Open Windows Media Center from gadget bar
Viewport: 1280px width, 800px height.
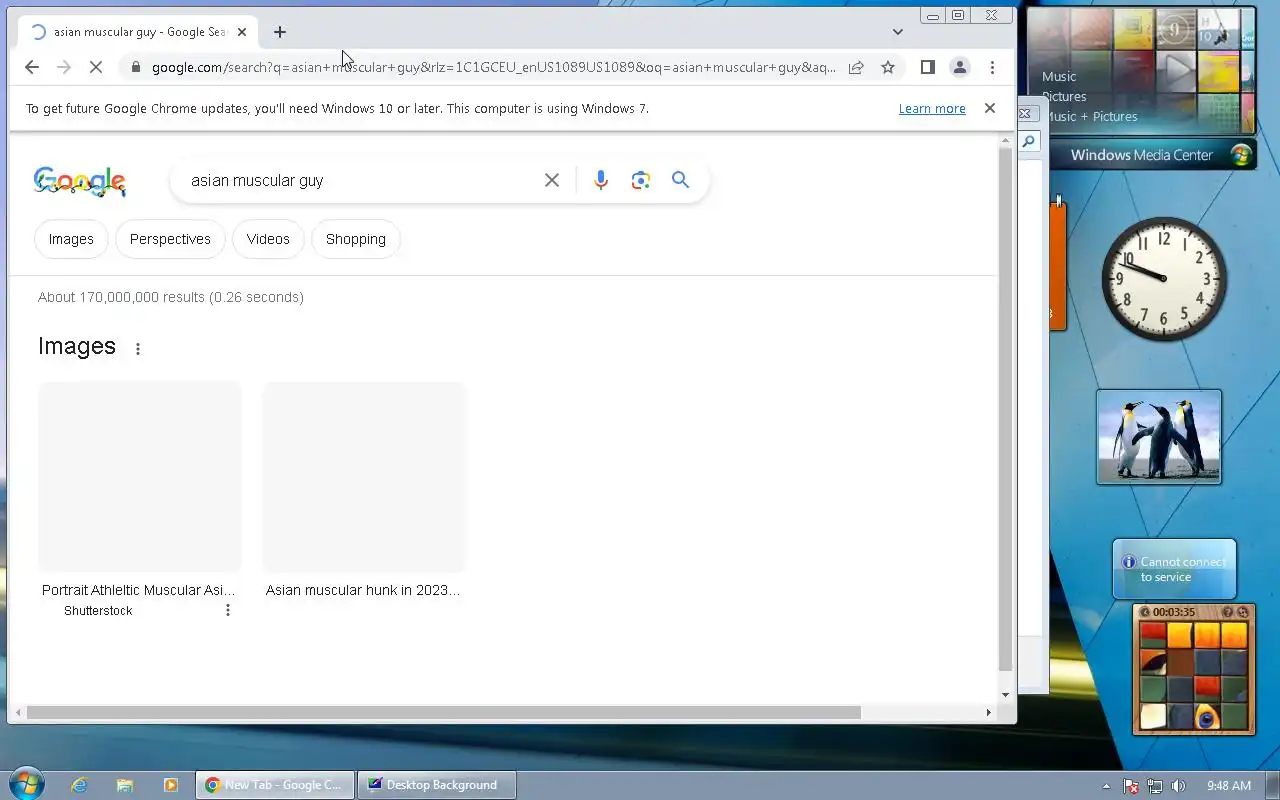pos(1154,155)
